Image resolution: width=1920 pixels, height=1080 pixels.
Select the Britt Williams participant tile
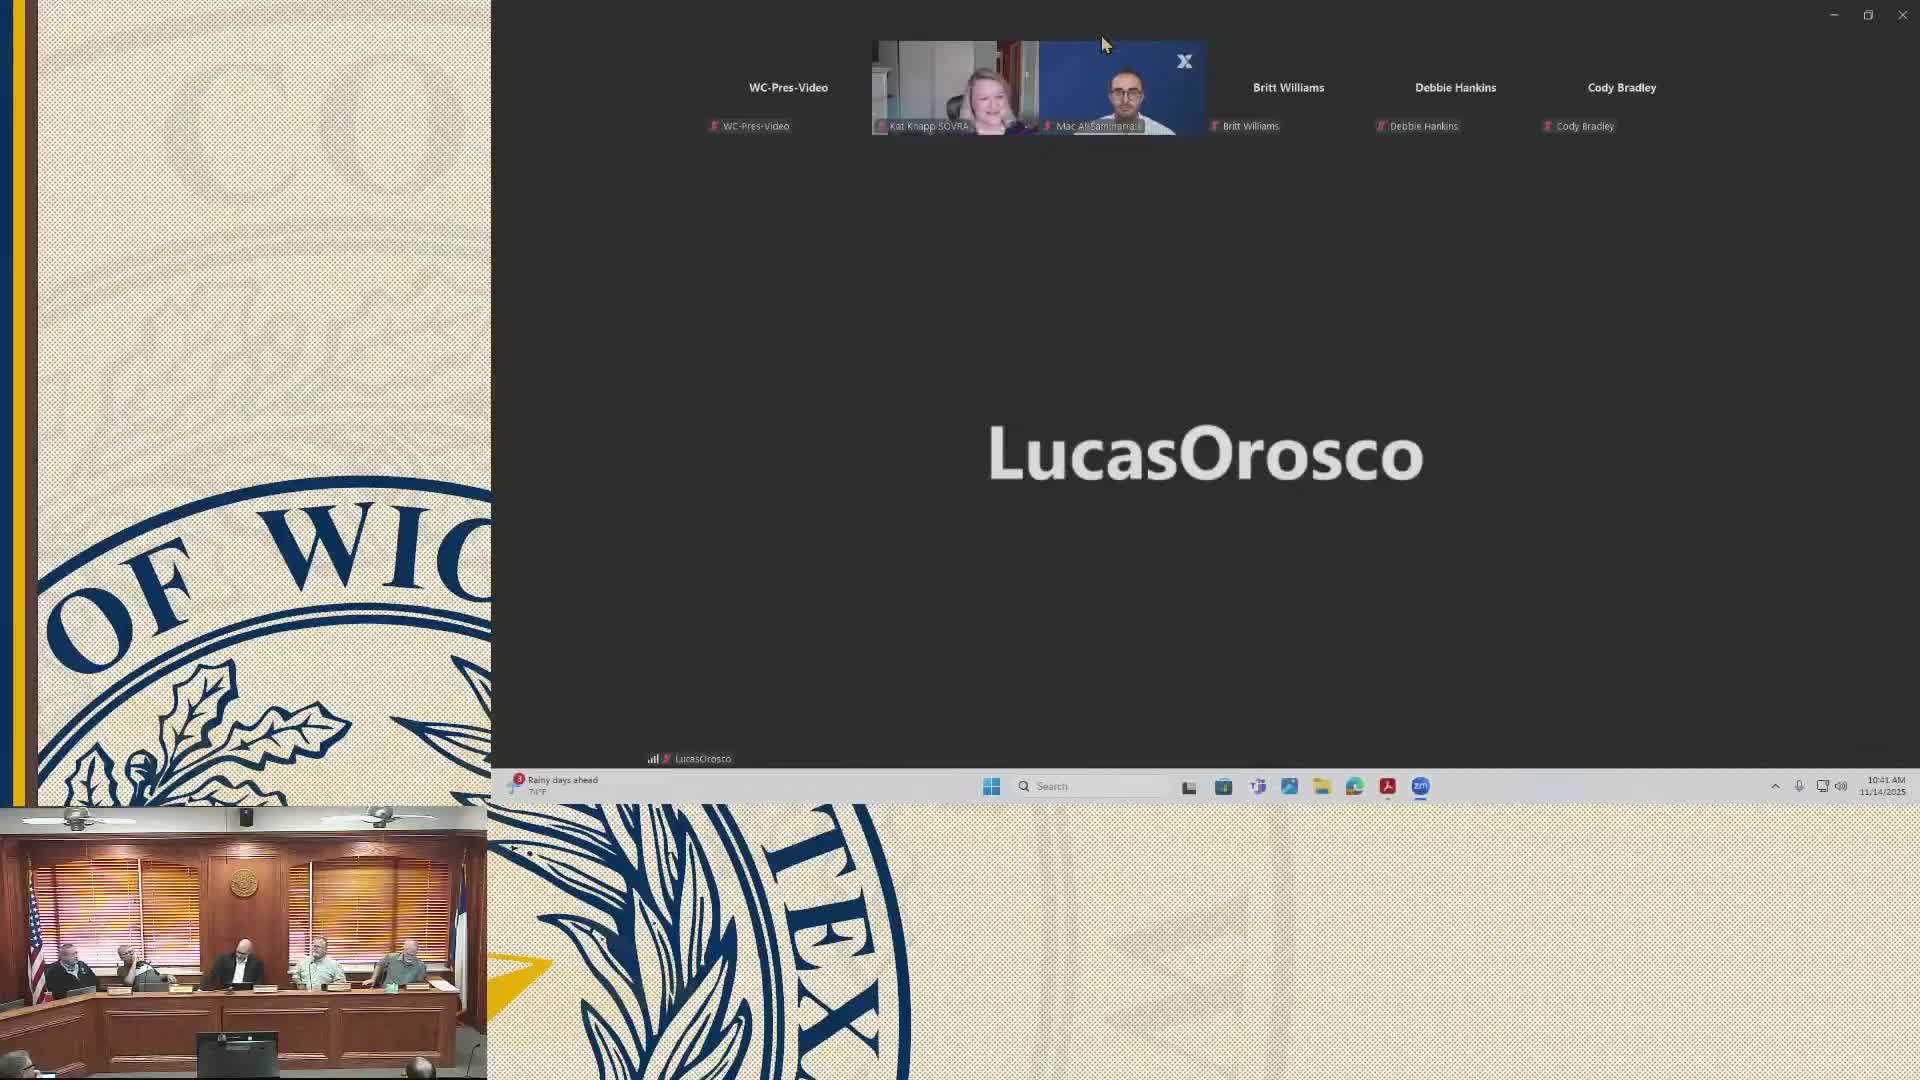coord(1288,88)
